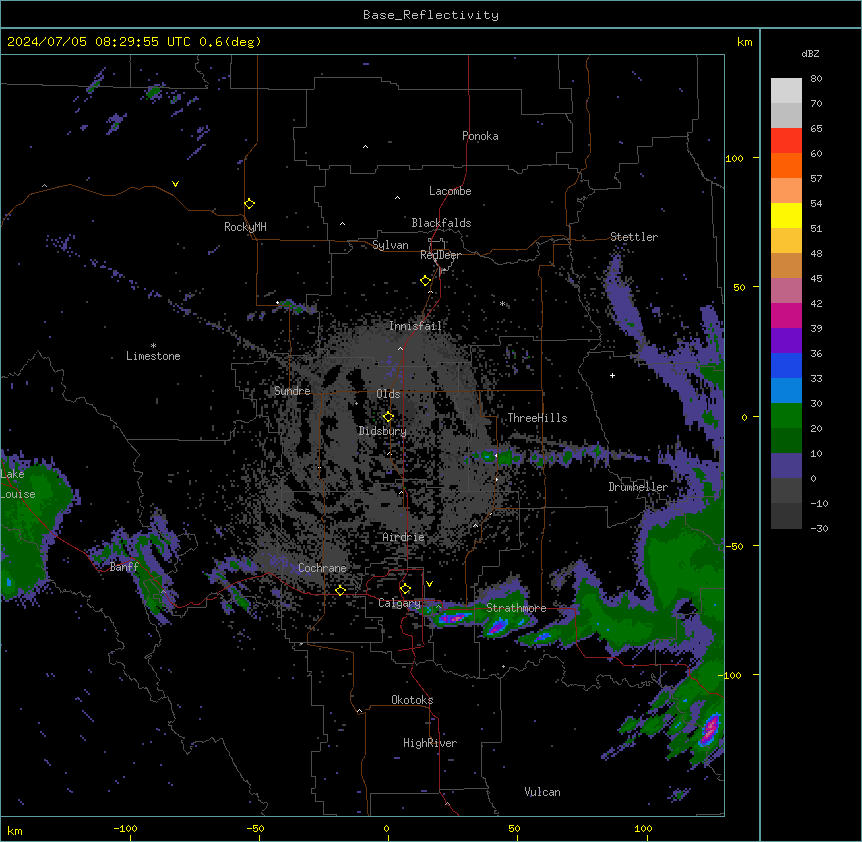Click yellow station marker near Cochrane
The image size is (862, 842).
(x=340, y=590)
